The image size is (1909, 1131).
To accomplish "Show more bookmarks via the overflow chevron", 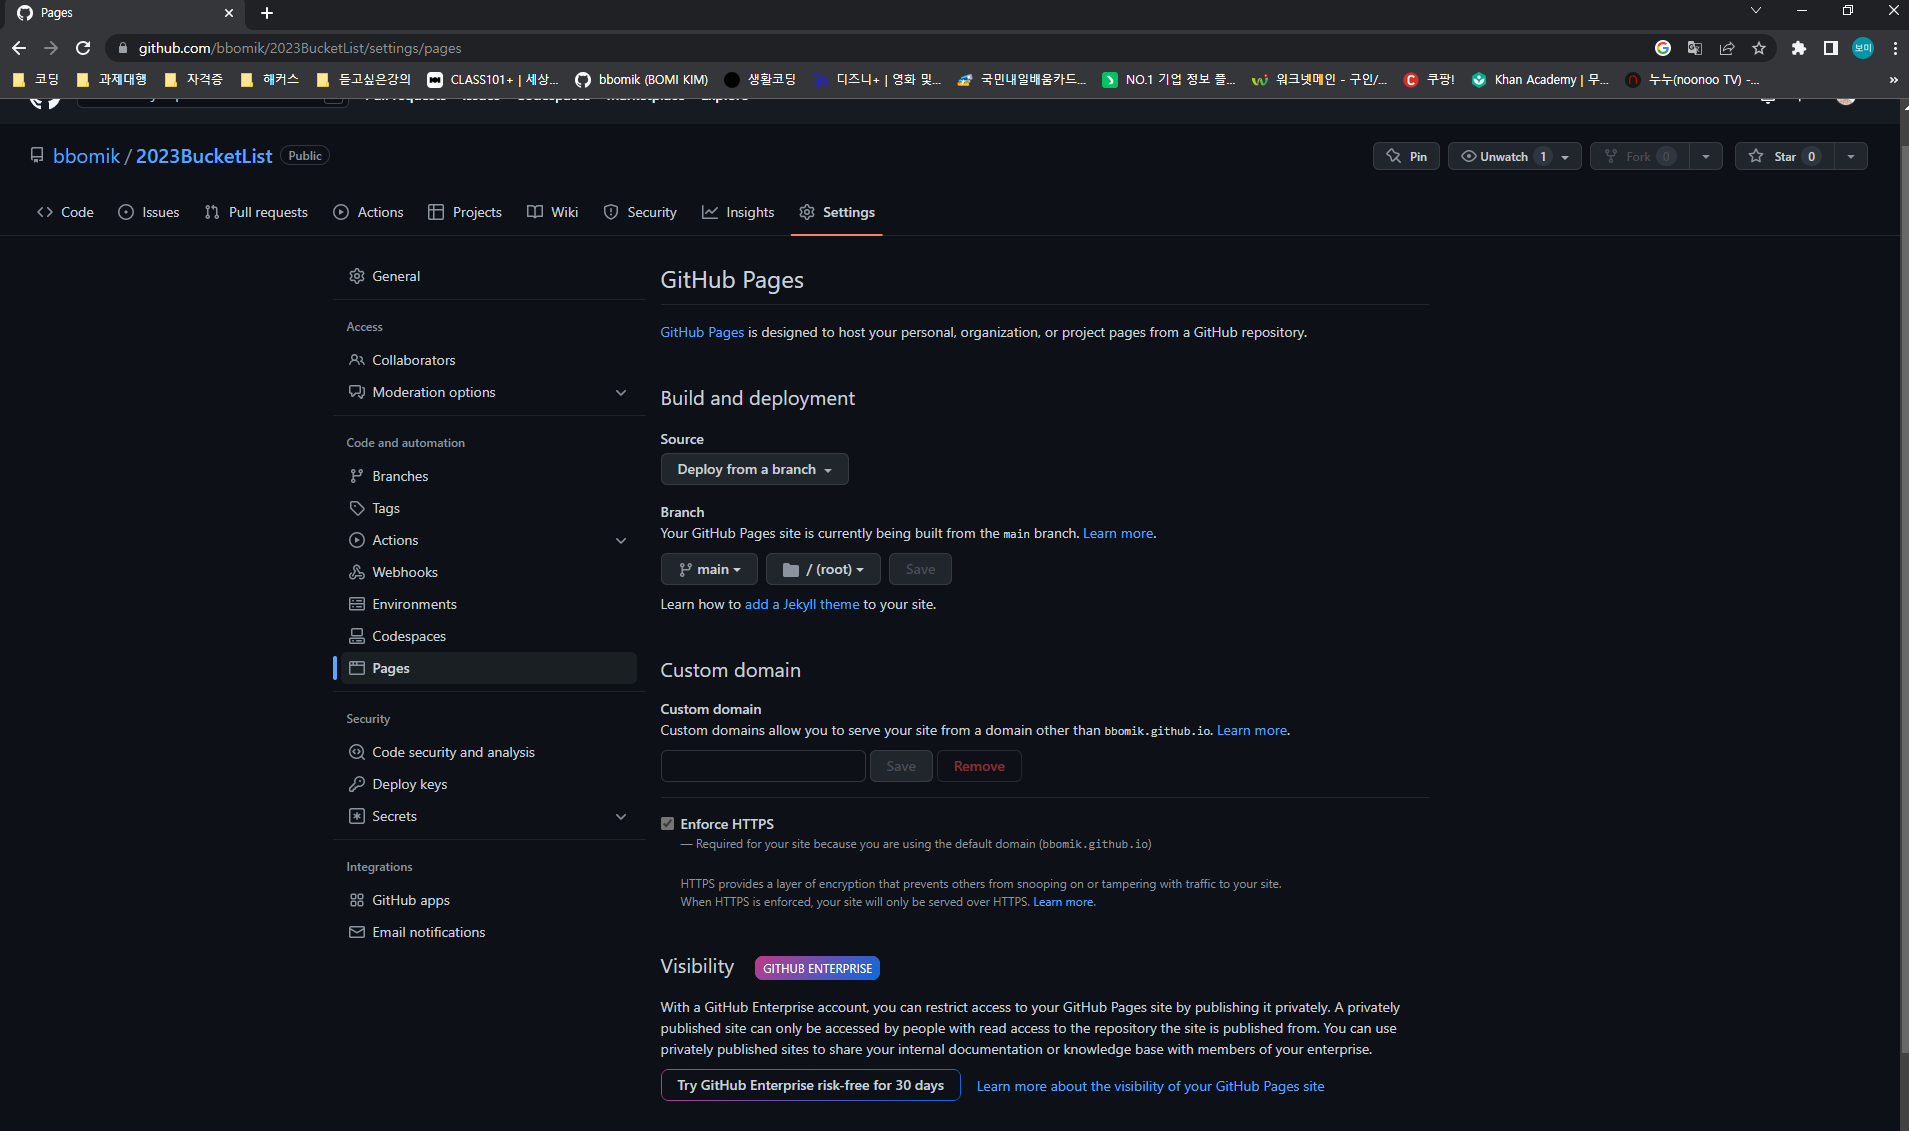I will point(1893,80).
